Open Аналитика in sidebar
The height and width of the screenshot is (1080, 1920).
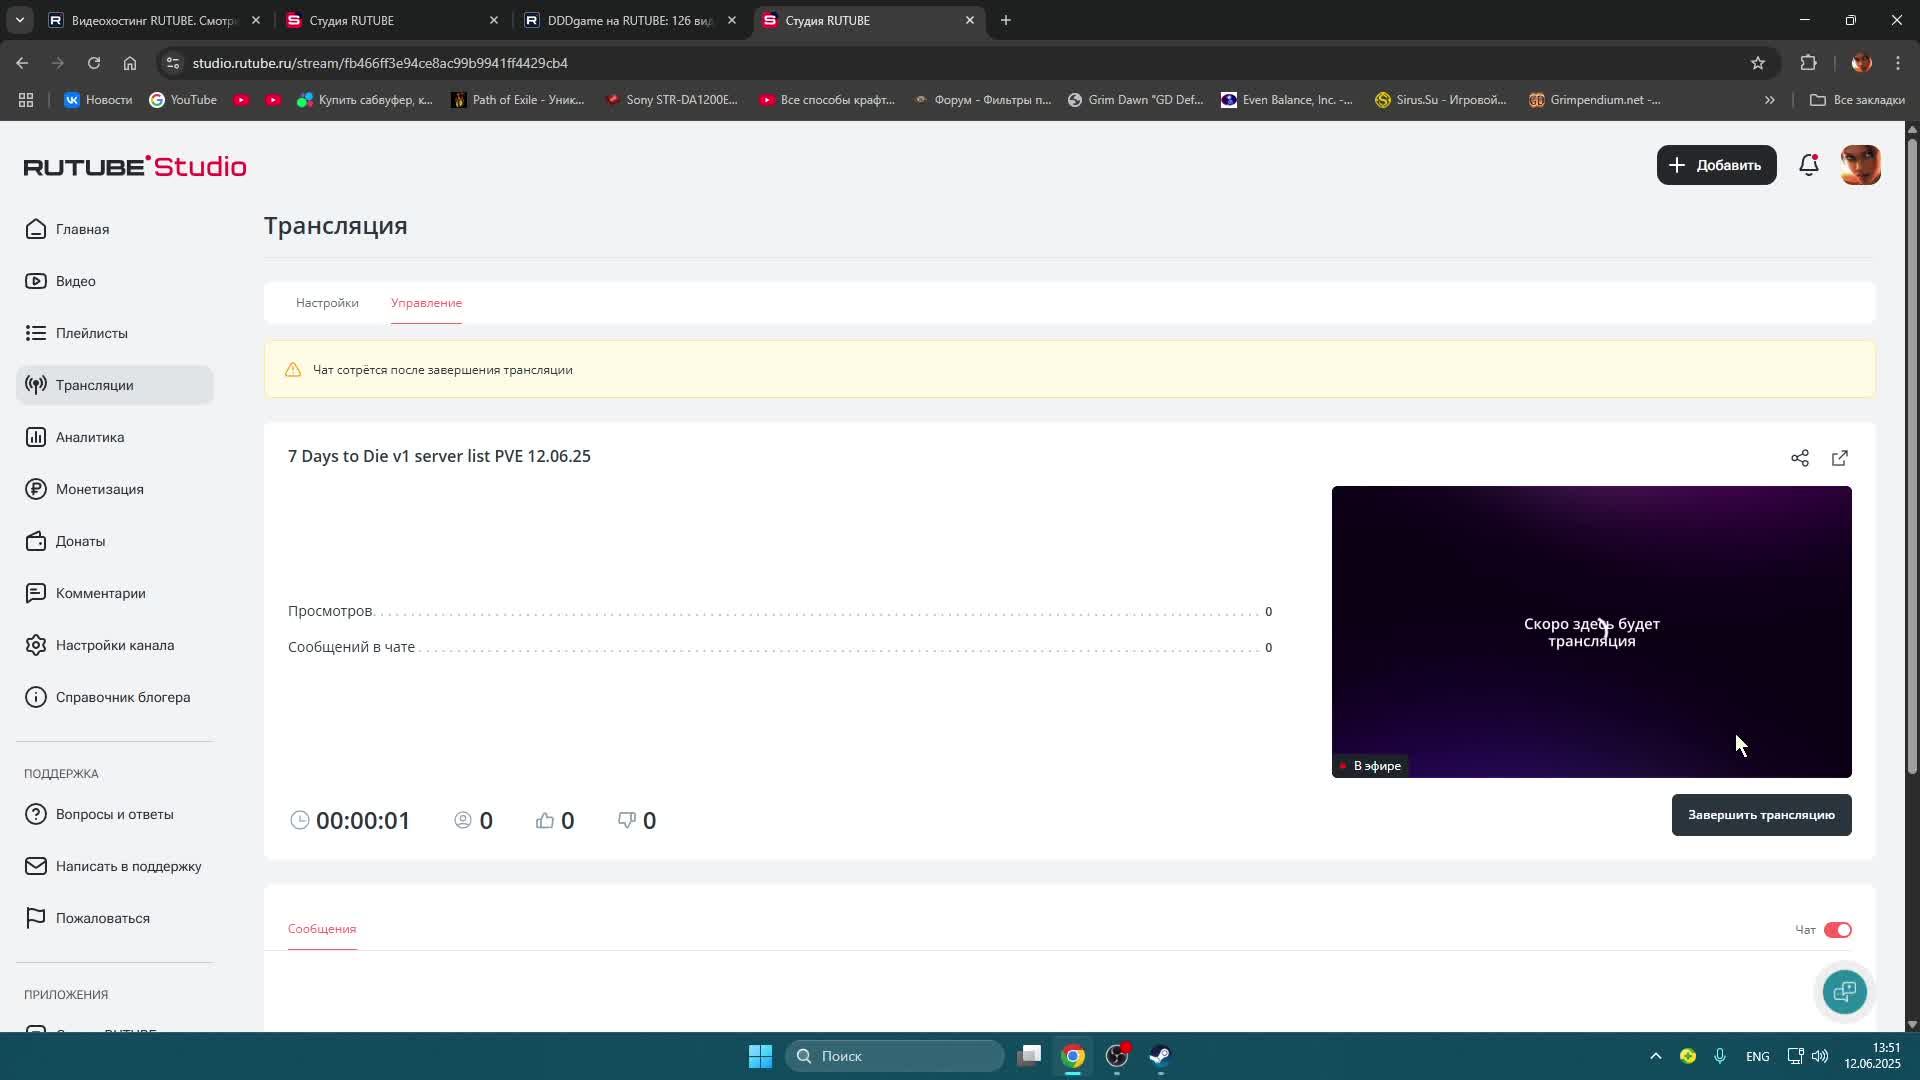click(x=90, y=437)
